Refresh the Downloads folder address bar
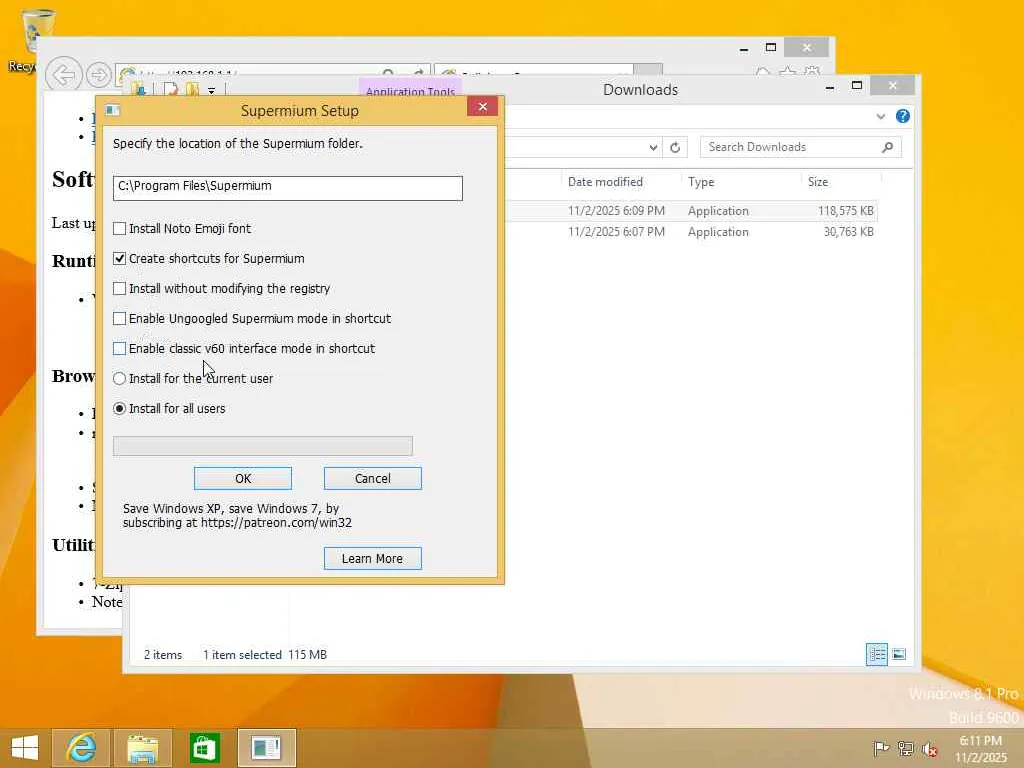Viewport: 1024px width, 768px height. point(675,148)
